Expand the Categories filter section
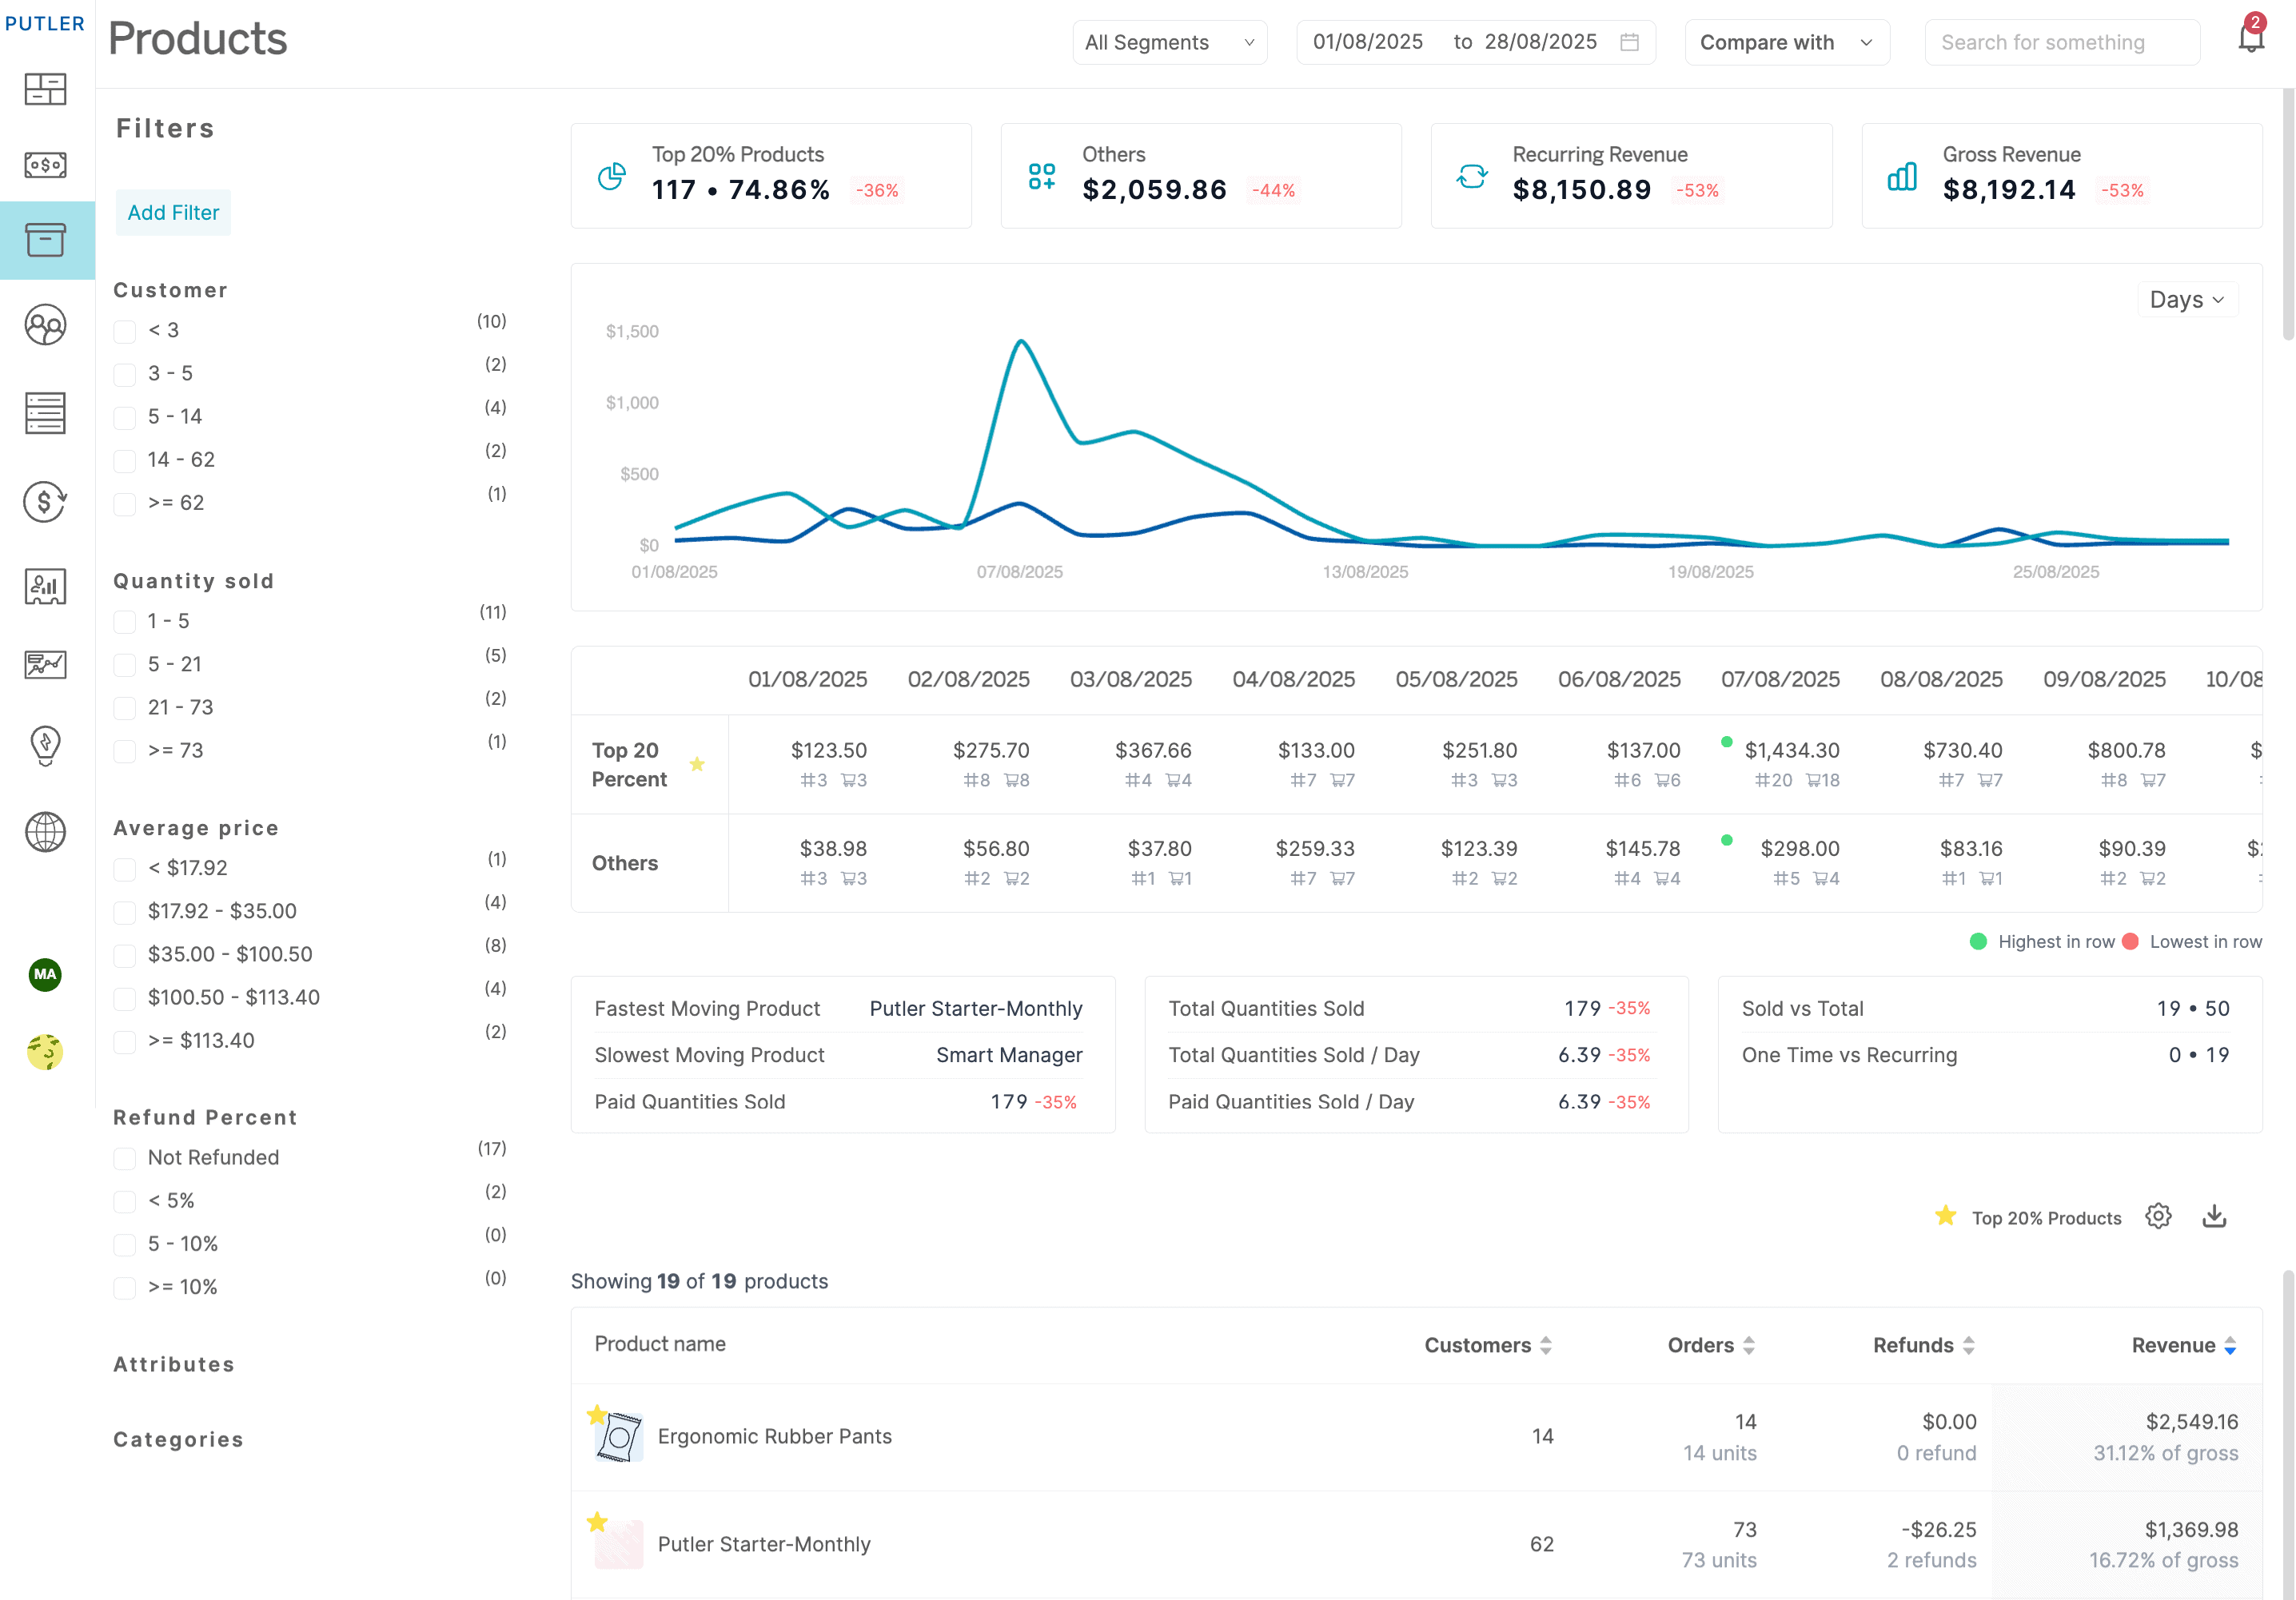Screen dimensions: 2296x1600 (177, 1439)
